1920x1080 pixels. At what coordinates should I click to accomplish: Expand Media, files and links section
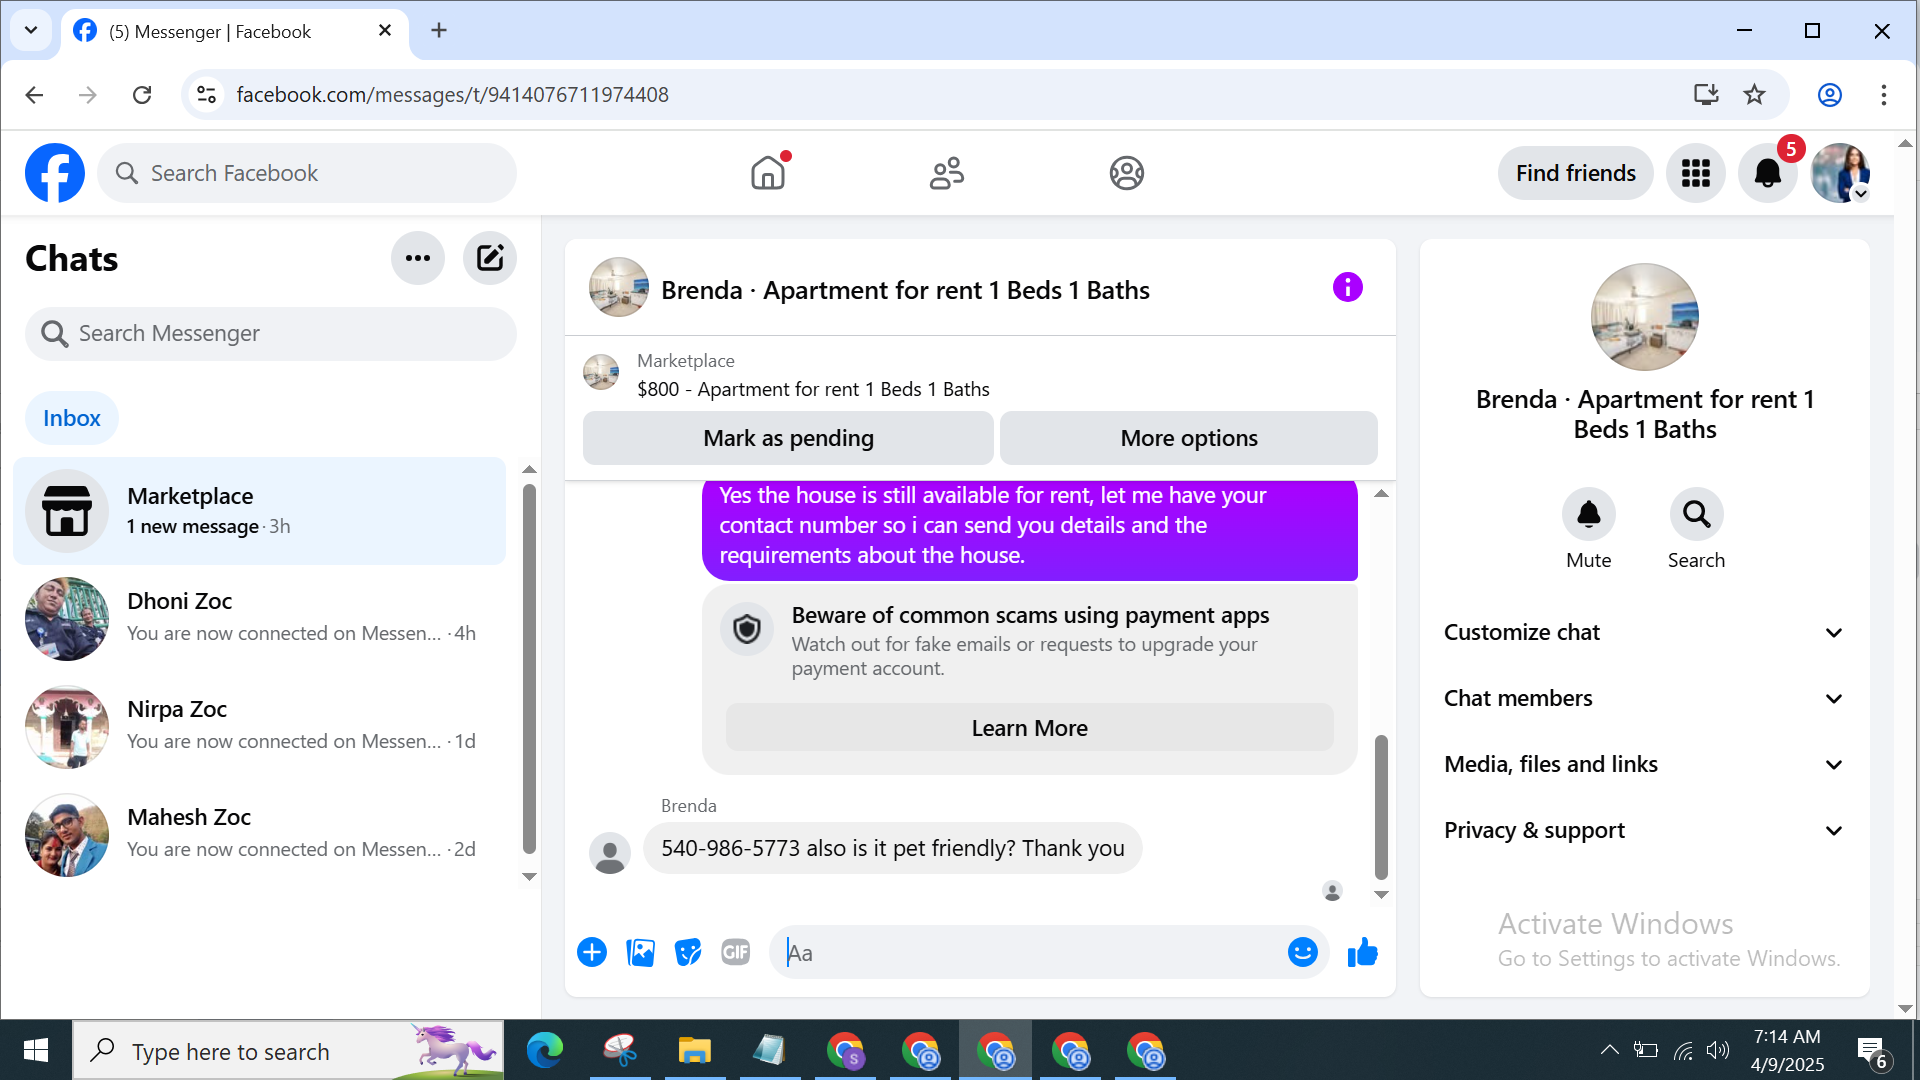tap(1644, 764)
